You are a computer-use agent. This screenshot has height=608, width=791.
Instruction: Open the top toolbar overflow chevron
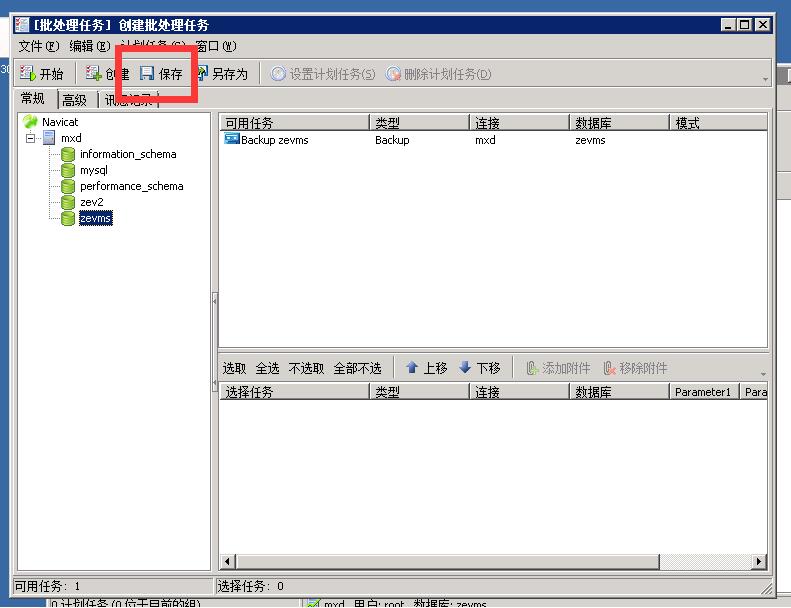[765, 79]
